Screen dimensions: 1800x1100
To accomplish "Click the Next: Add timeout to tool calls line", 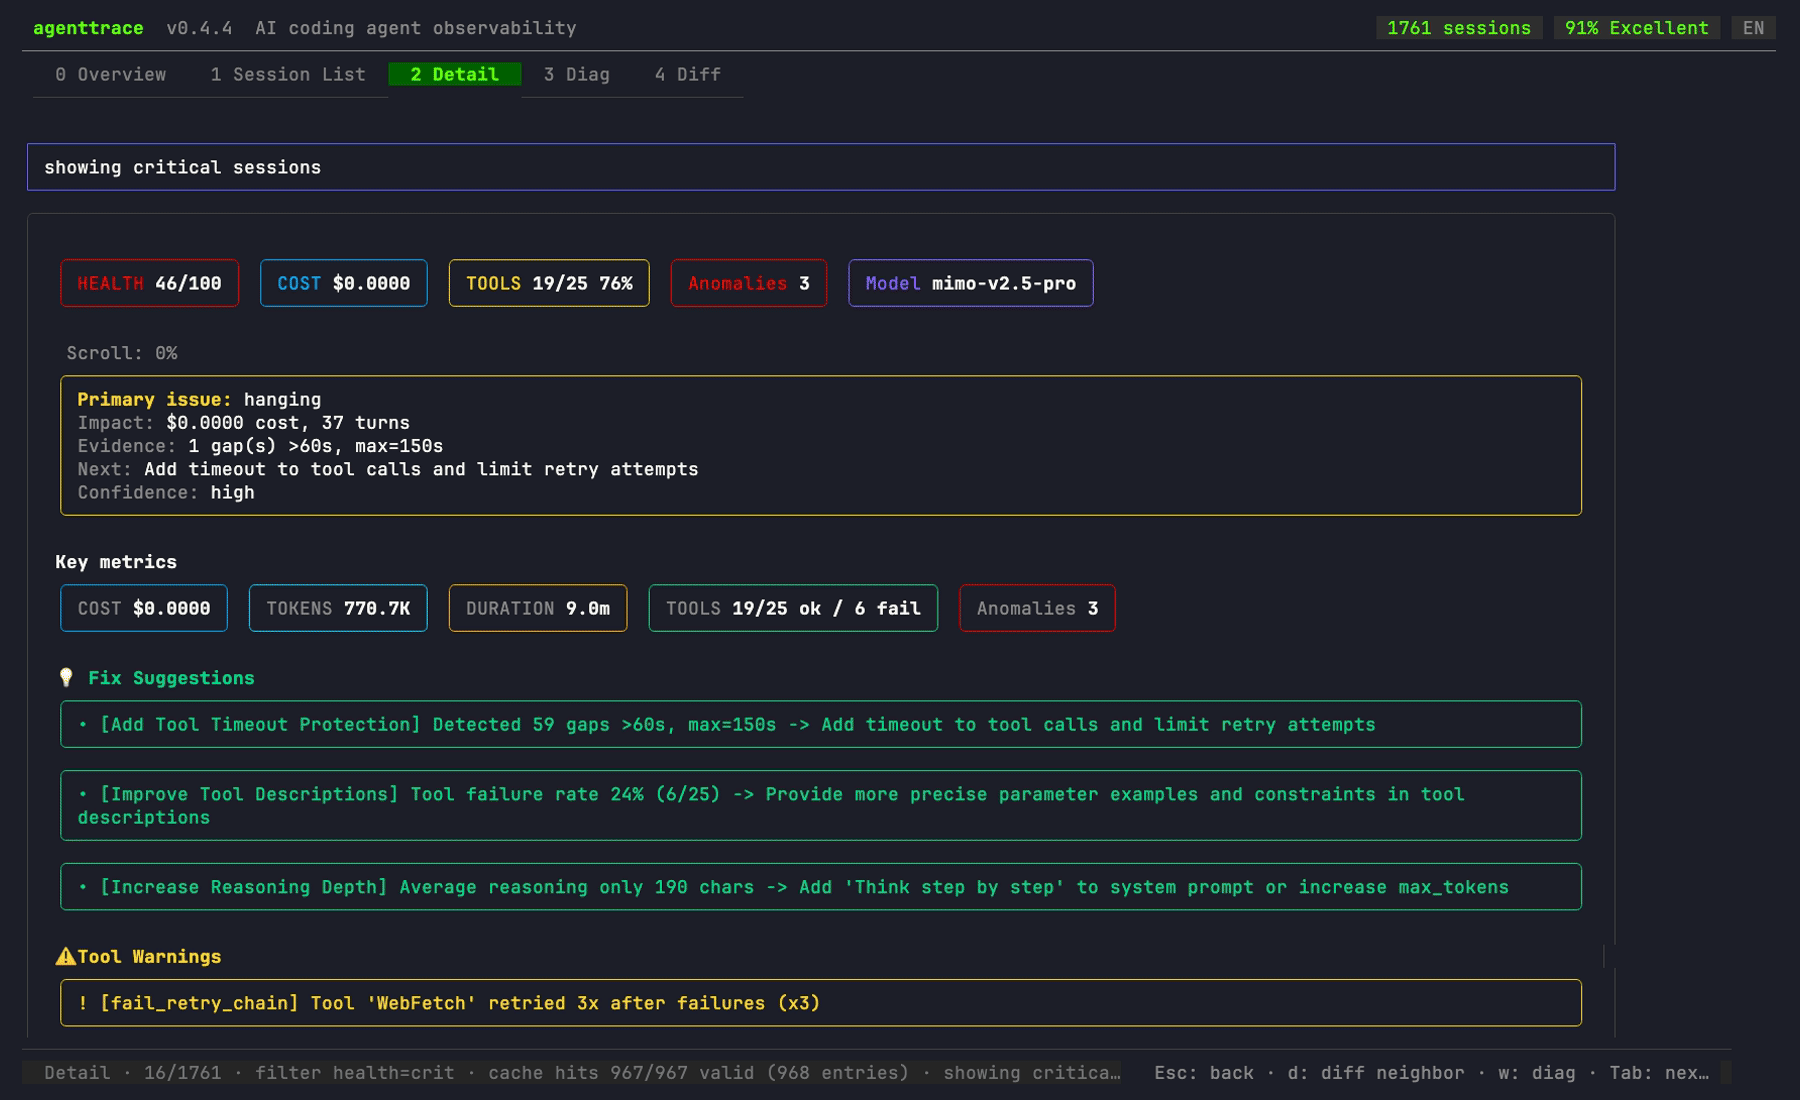I will tap(388, 469).
